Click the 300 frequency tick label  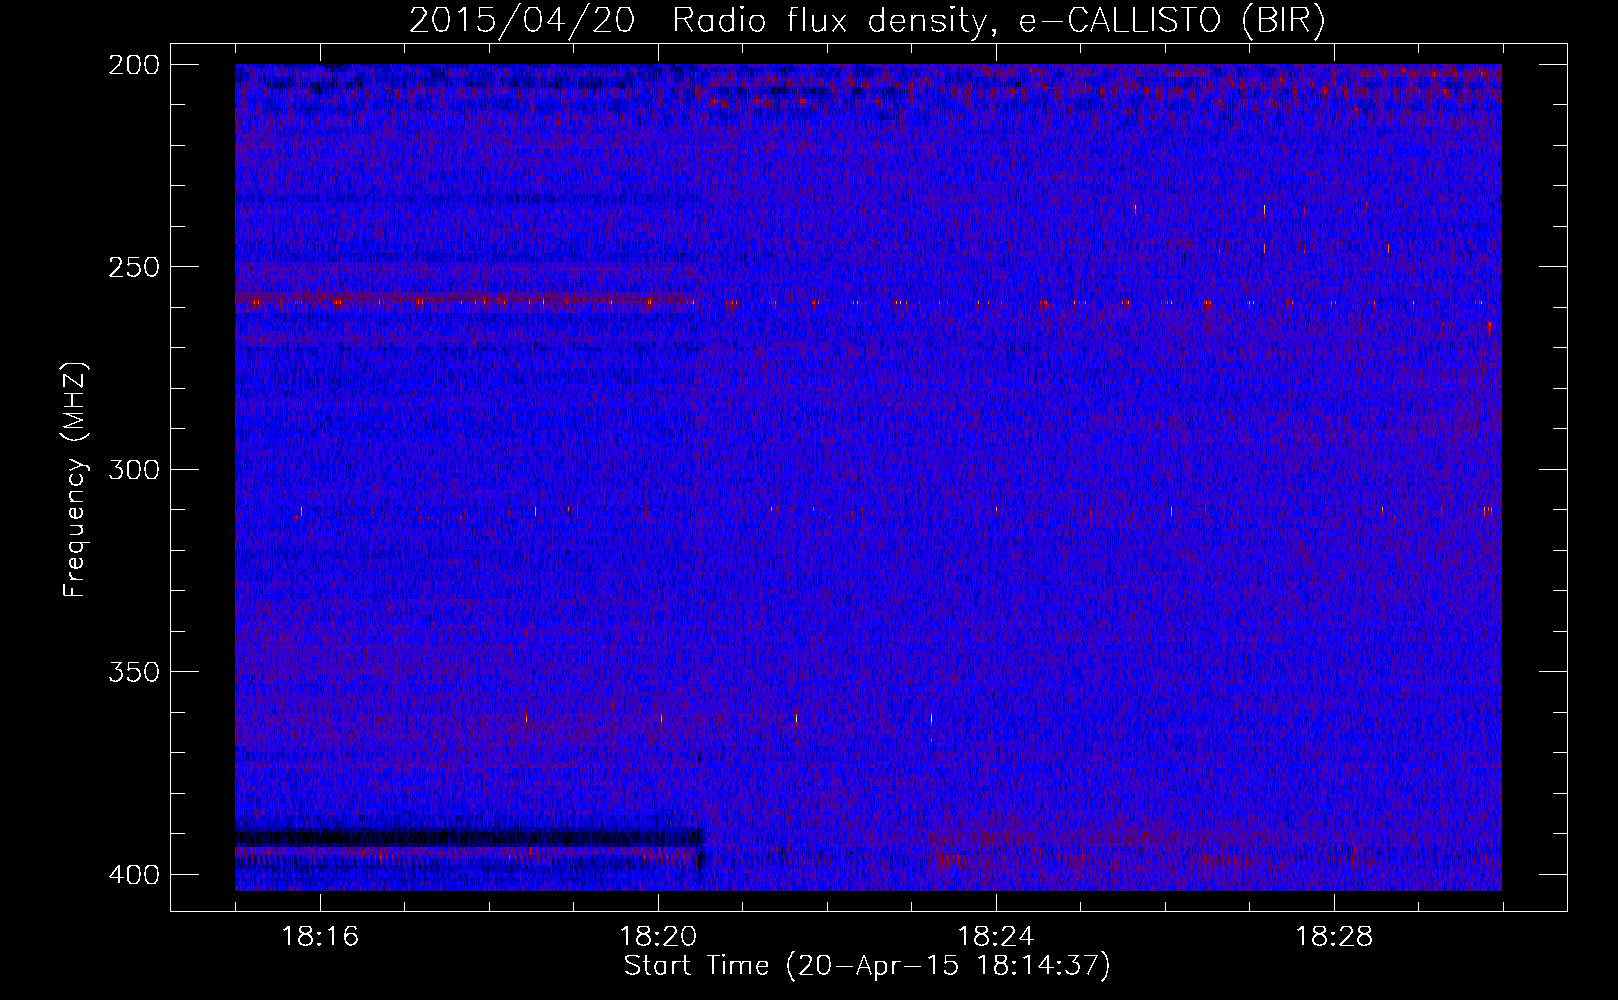133,469
